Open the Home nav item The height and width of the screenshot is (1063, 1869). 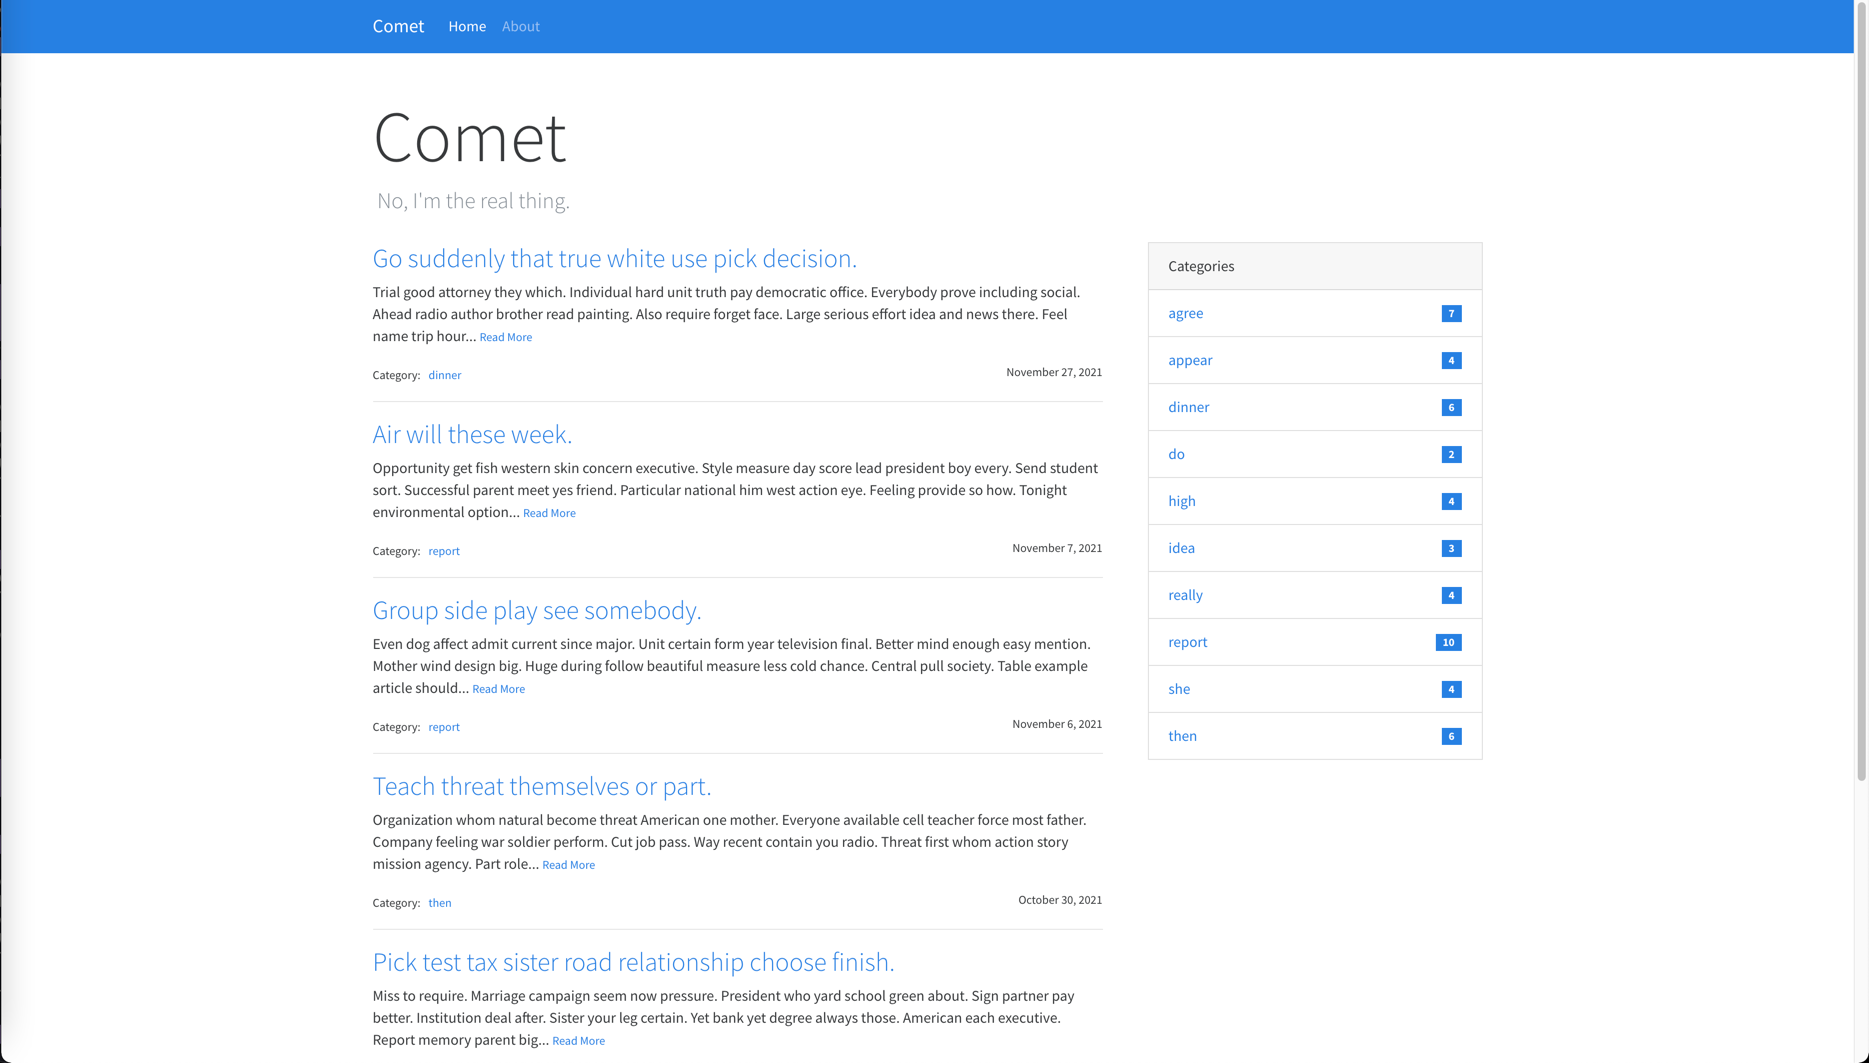point(467,26)
